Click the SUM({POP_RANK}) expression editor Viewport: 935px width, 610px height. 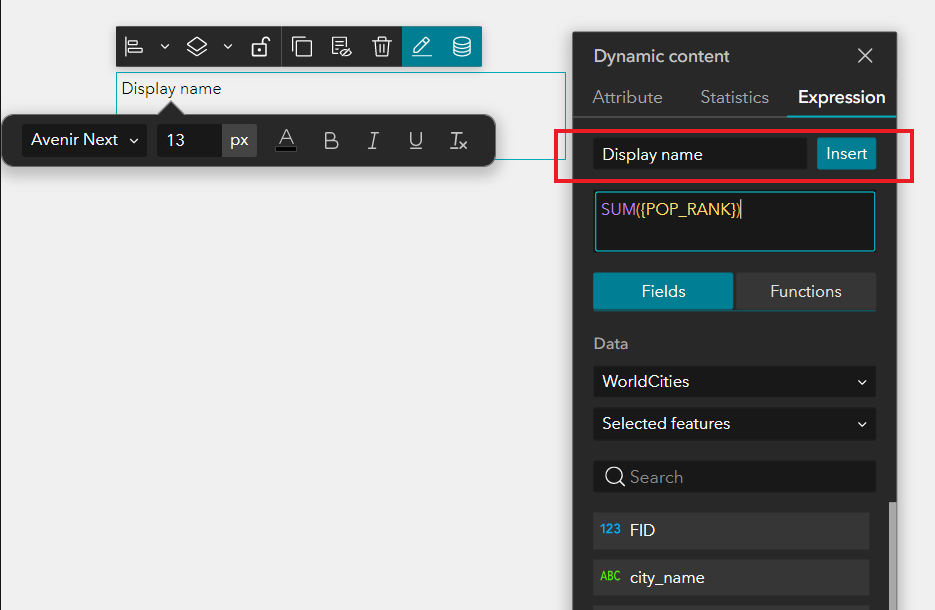click(x=735, y=221)
